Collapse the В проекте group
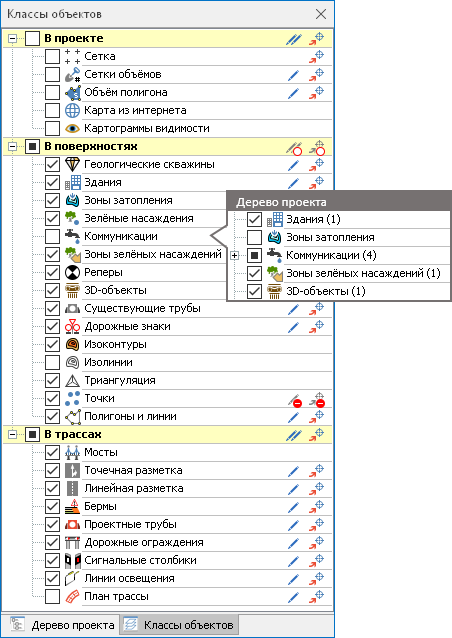Viewport: 452px width, 638px height. [13, 39]
